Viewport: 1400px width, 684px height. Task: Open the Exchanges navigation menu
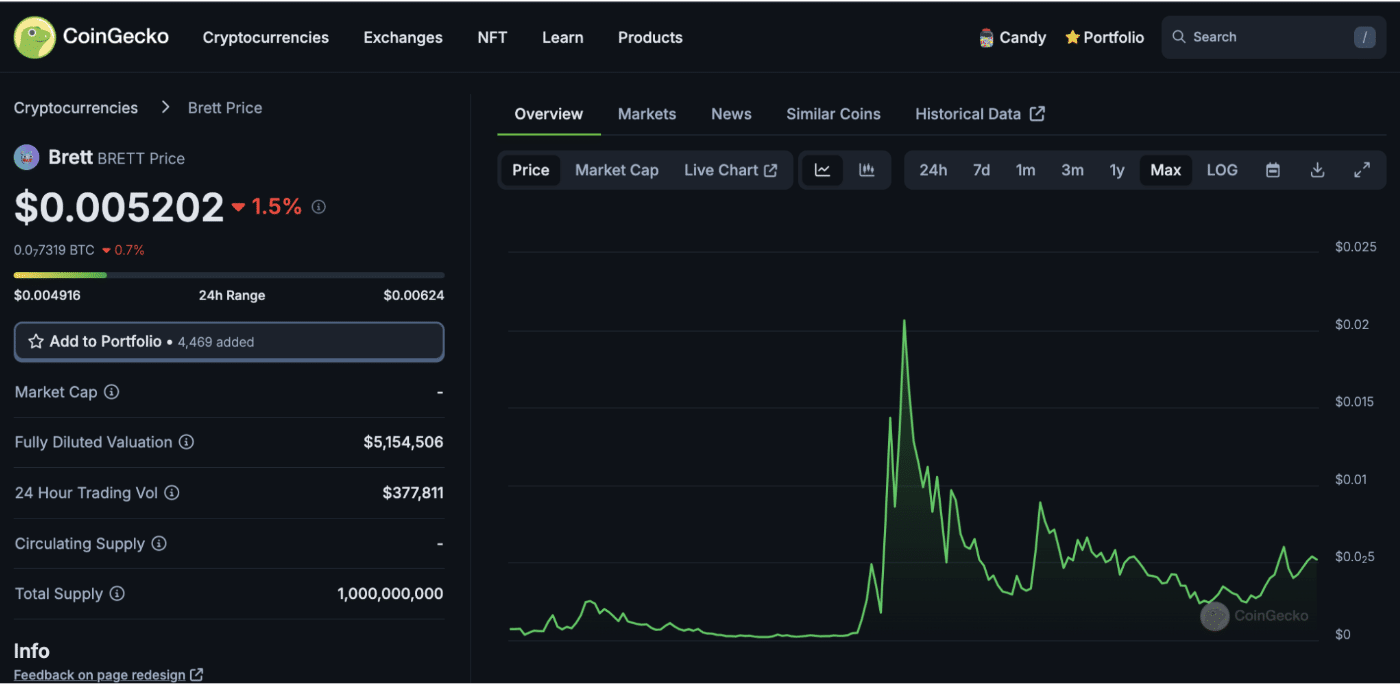coord(403,37)
